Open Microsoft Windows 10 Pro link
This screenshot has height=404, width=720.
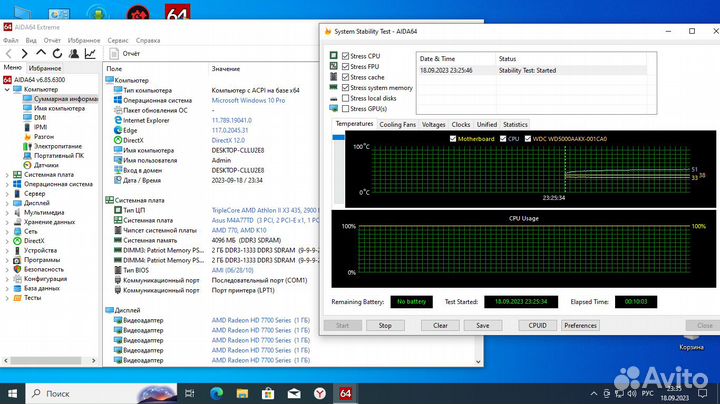pos(248,100)
